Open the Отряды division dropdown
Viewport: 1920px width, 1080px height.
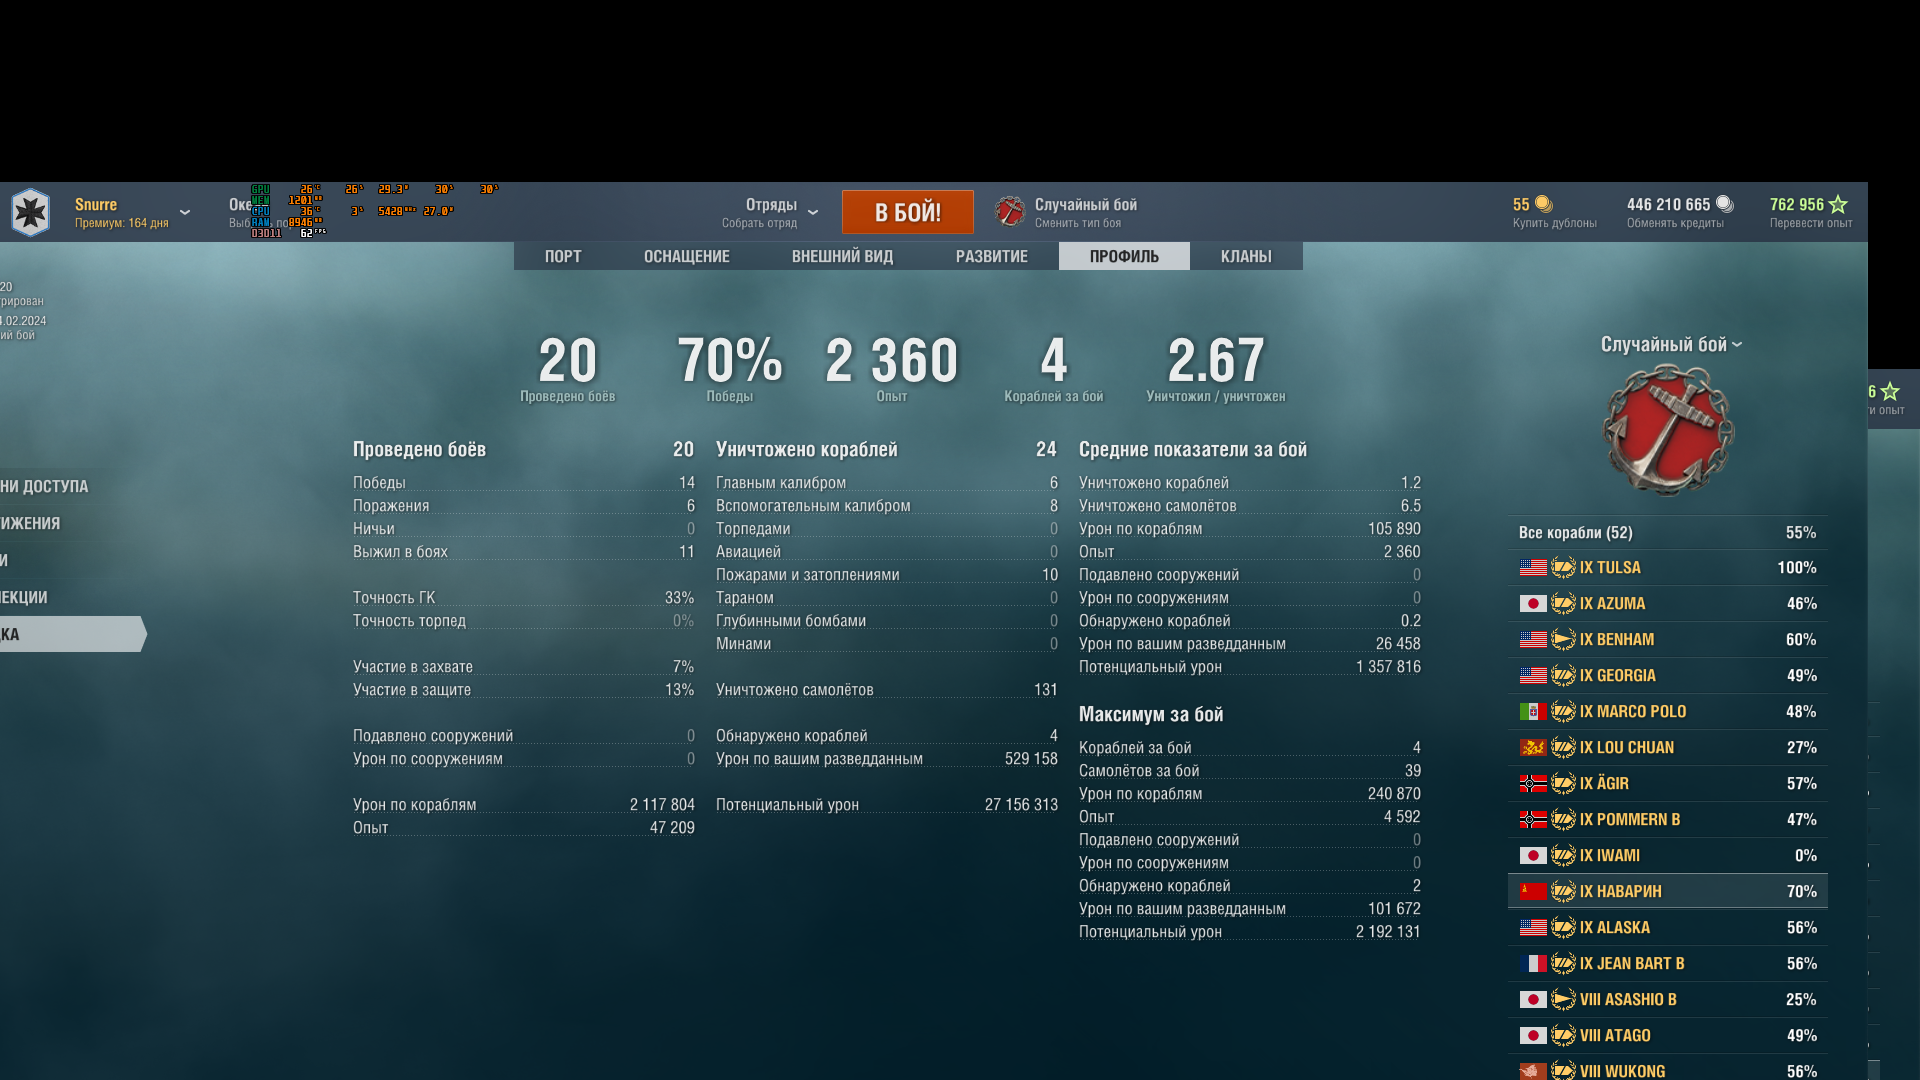point(812,212)
